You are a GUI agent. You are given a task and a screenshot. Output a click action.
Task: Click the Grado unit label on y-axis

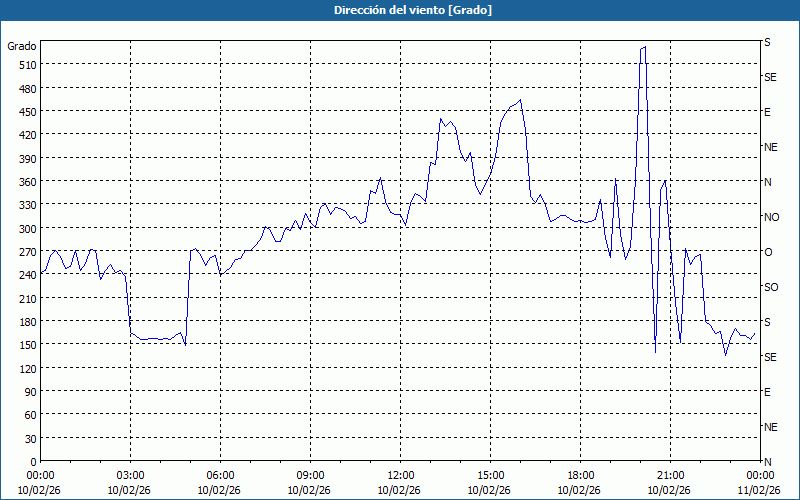22,46
